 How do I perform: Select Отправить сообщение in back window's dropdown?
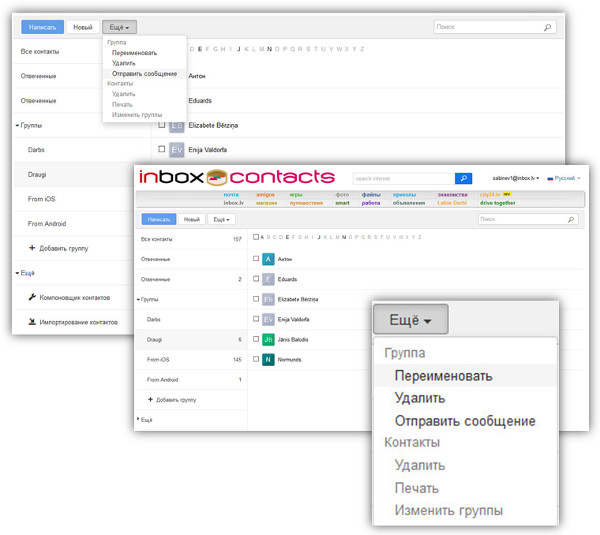pyautogui.click(x=144, y=73)
